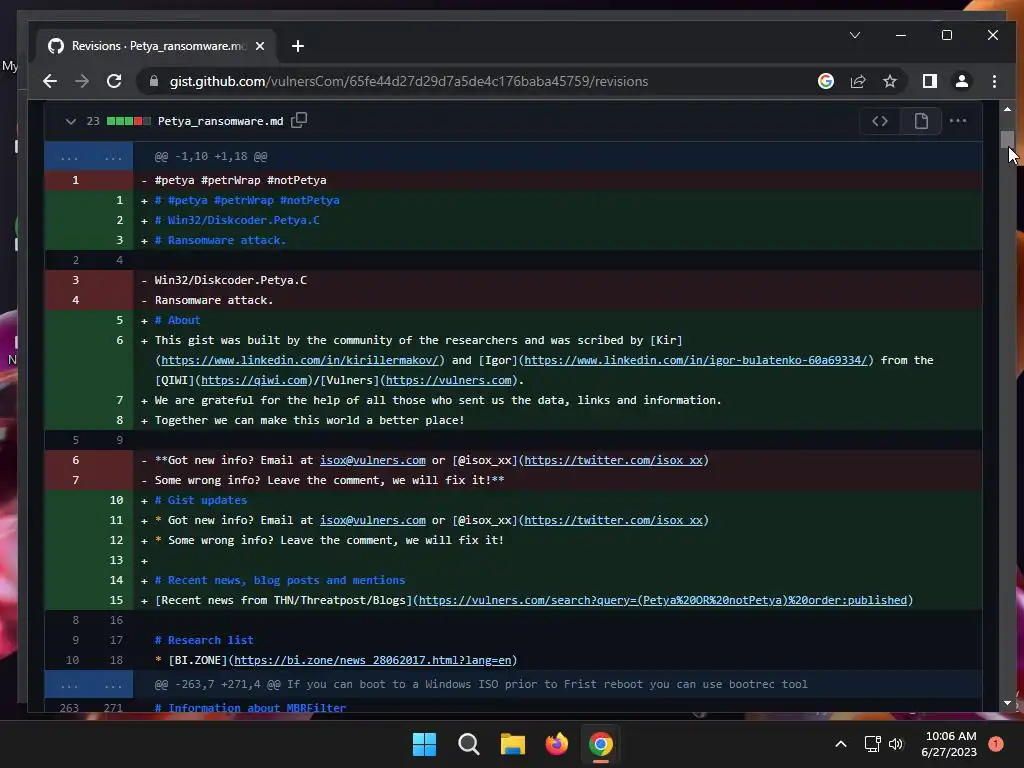Screen dimensions: 1024x768
Task: Copy the Petya_ransomware.md file name
Action: point(299,120)
